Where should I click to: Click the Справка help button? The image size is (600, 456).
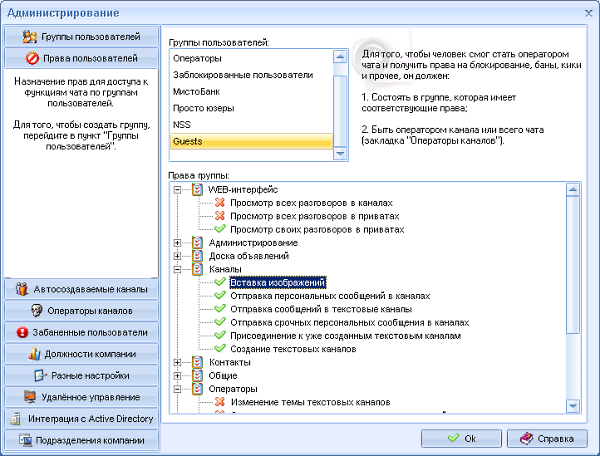click(x=548, y=438)
